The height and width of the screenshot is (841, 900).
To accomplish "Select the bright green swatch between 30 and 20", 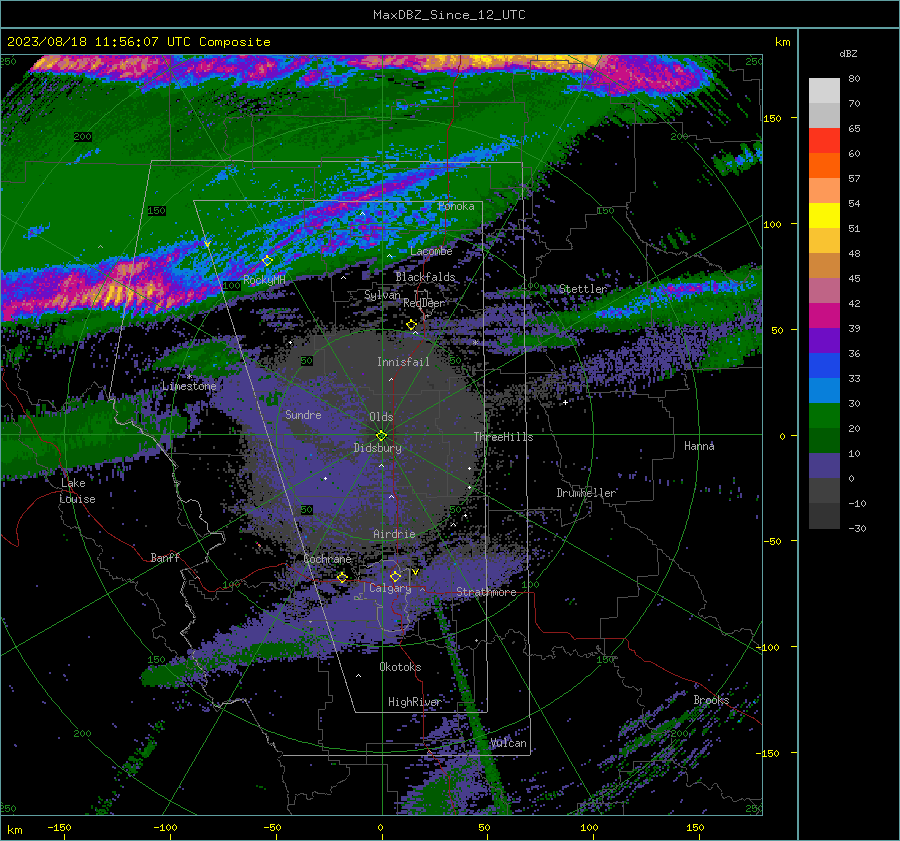I will point(824,416).
